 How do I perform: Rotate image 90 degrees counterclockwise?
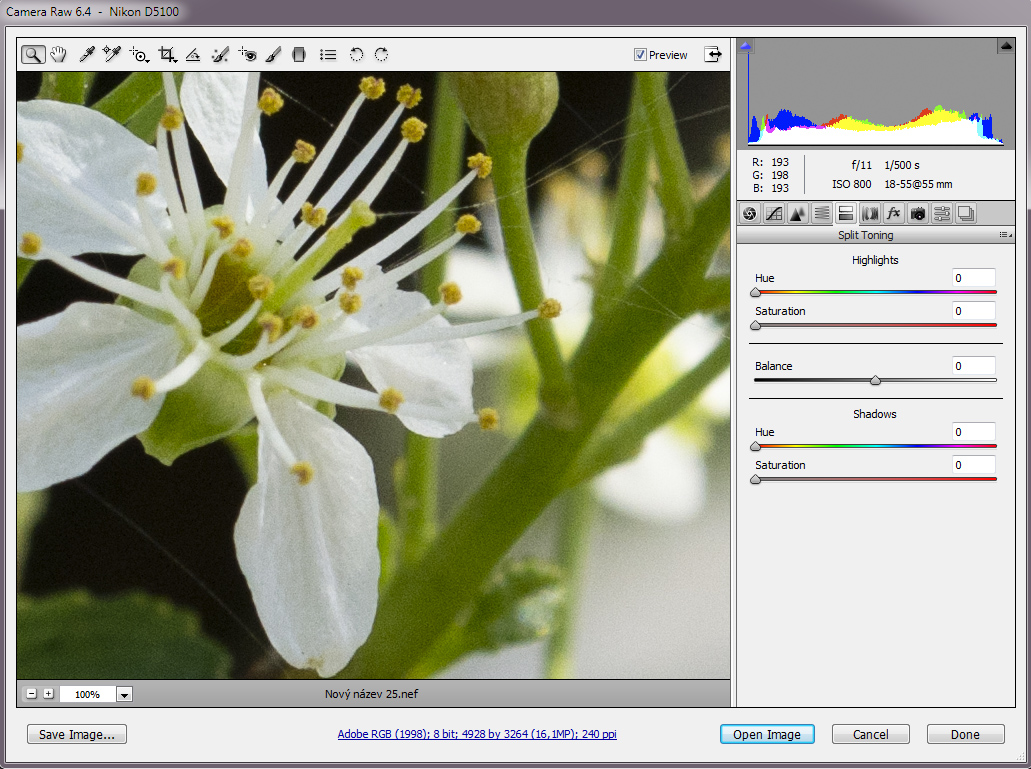pos(356,55)
